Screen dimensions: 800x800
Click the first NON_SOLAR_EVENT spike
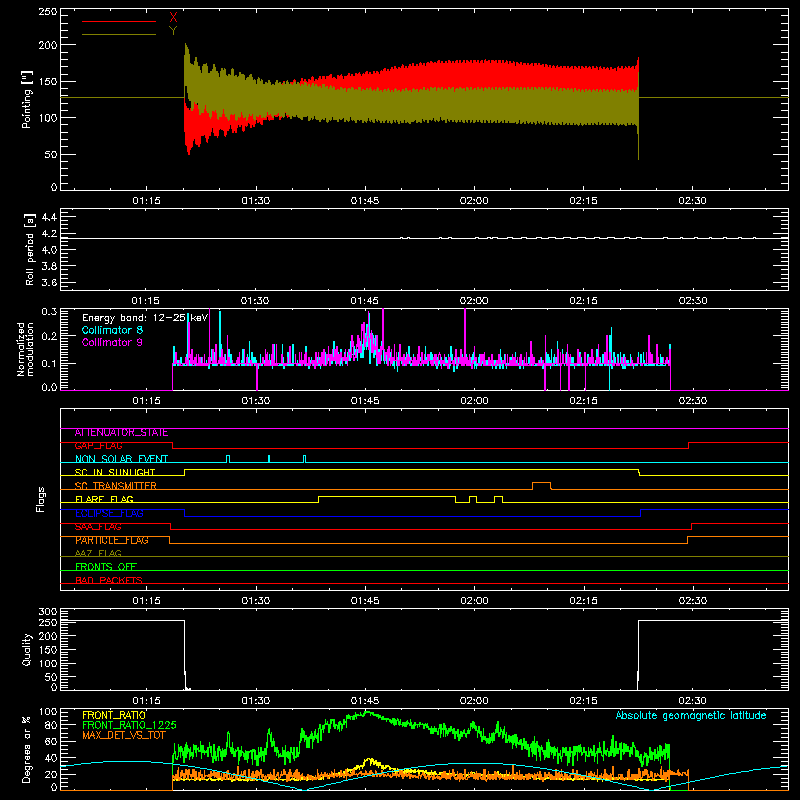[x=228, y=459]
